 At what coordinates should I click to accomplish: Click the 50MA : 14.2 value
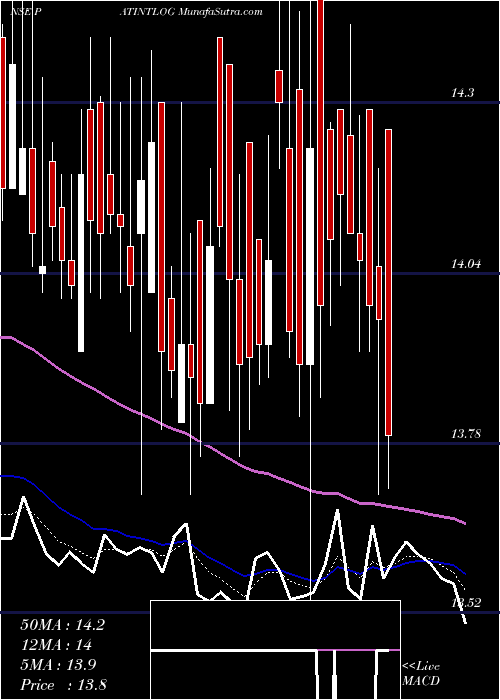62,625
